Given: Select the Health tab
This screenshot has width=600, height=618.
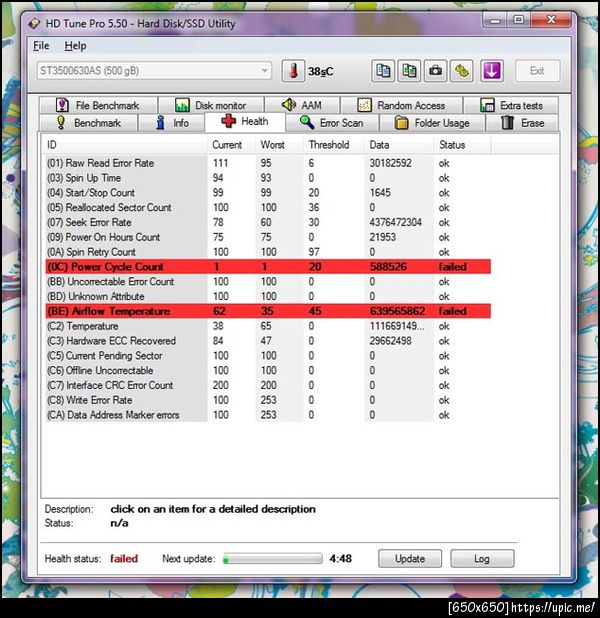Looking at the screenshot, I should tap(245, 121).
